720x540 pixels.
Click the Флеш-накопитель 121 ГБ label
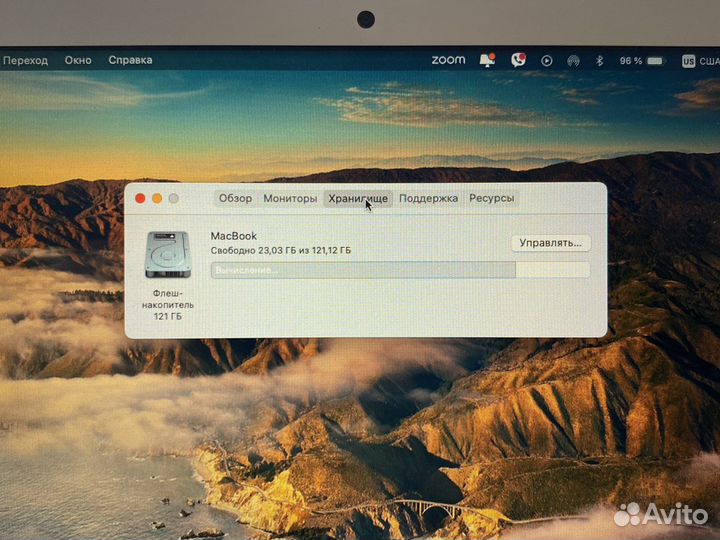pyautogui.click(x=168, y=304)
